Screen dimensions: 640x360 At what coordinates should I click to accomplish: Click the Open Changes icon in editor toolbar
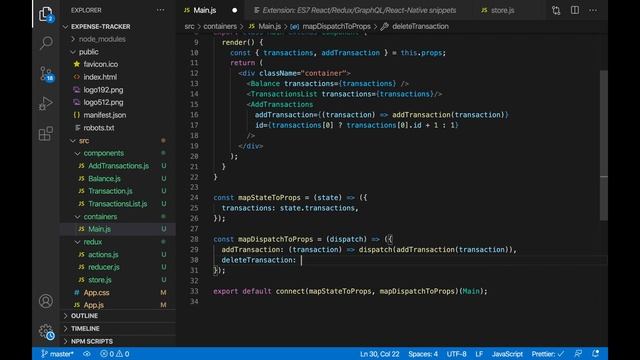pos(556,10)
